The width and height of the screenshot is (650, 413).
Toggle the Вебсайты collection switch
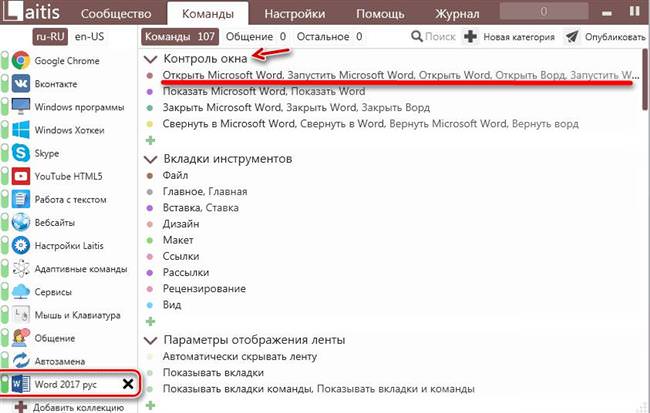[x=5, y=223]
